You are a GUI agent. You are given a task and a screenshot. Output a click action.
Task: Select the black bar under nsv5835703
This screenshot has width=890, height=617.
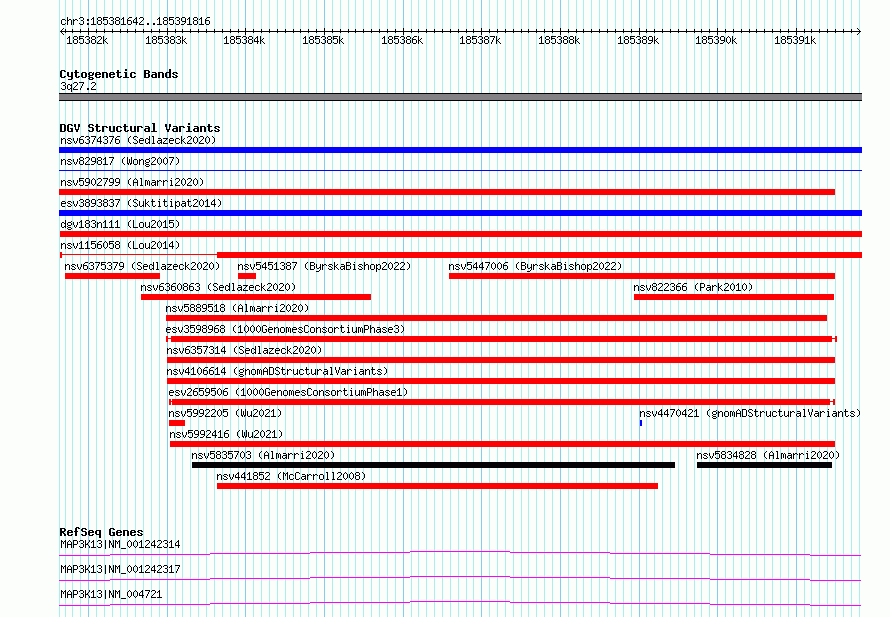pos(434,465)
